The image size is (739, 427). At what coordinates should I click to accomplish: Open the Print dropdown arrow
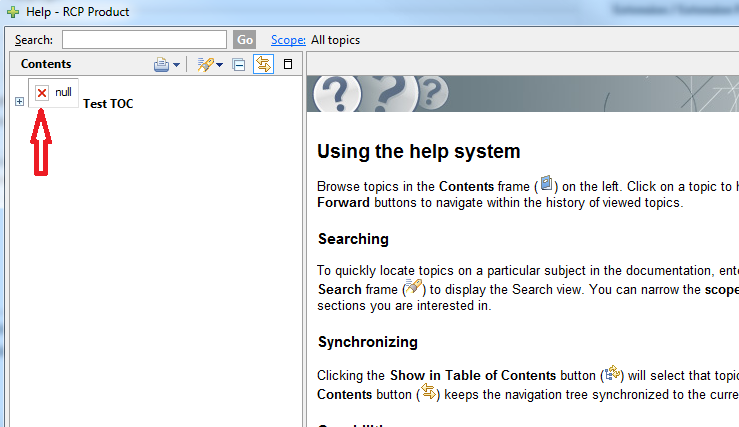pyautogui.click(x=176, y=65)
